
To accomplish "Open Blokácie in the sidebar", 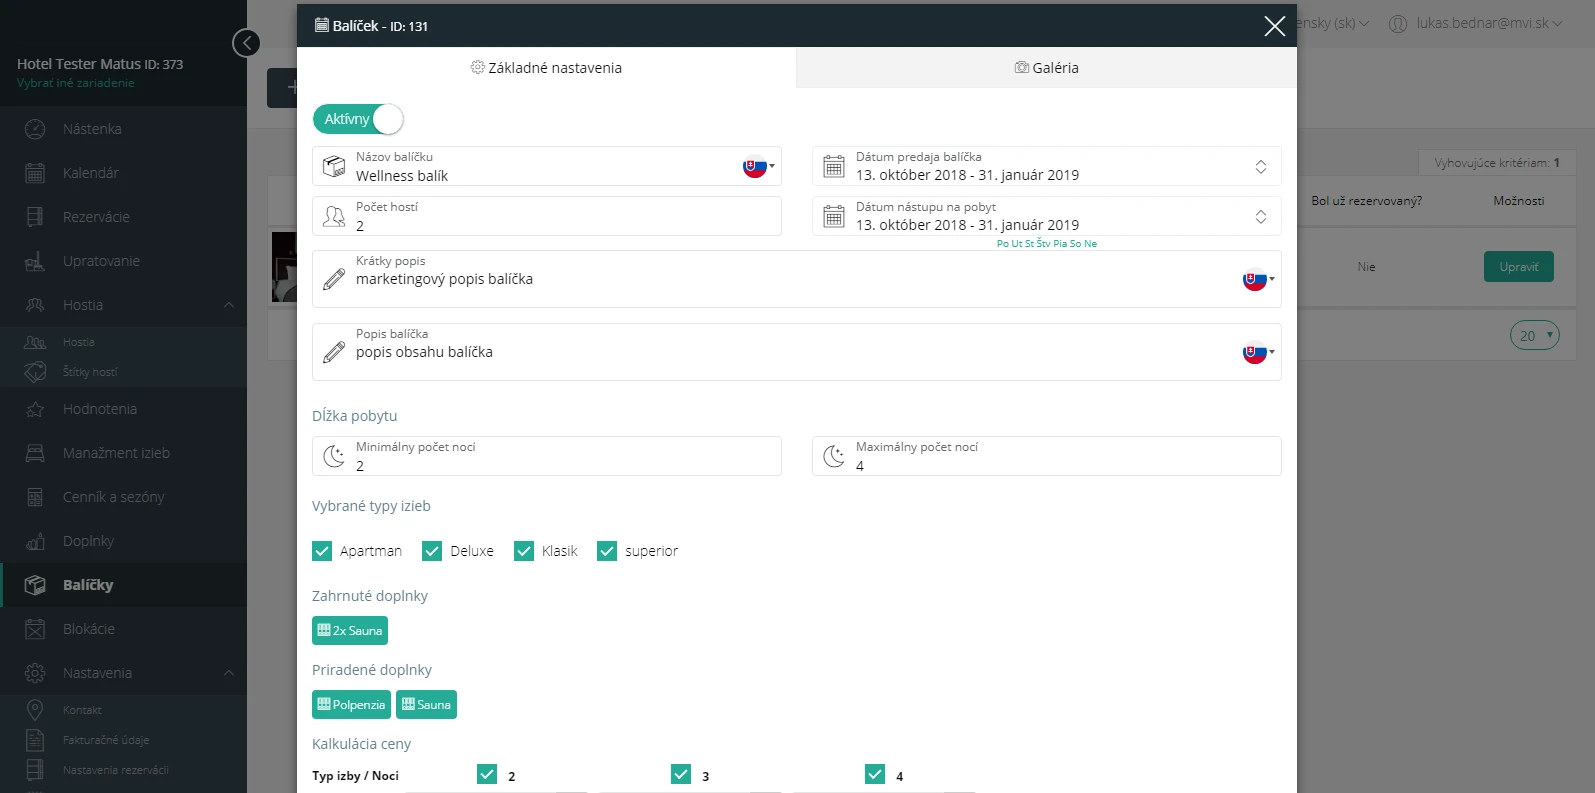I will pos(88,629).
